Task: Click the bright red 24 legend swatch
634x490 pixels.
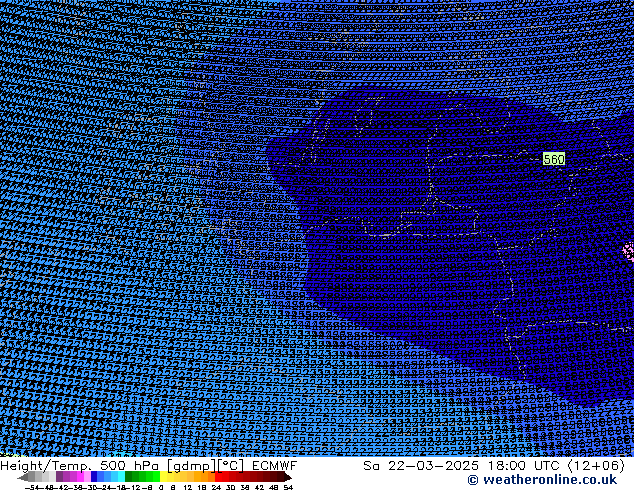Action: pyautogui.click(x=218, y=477)
